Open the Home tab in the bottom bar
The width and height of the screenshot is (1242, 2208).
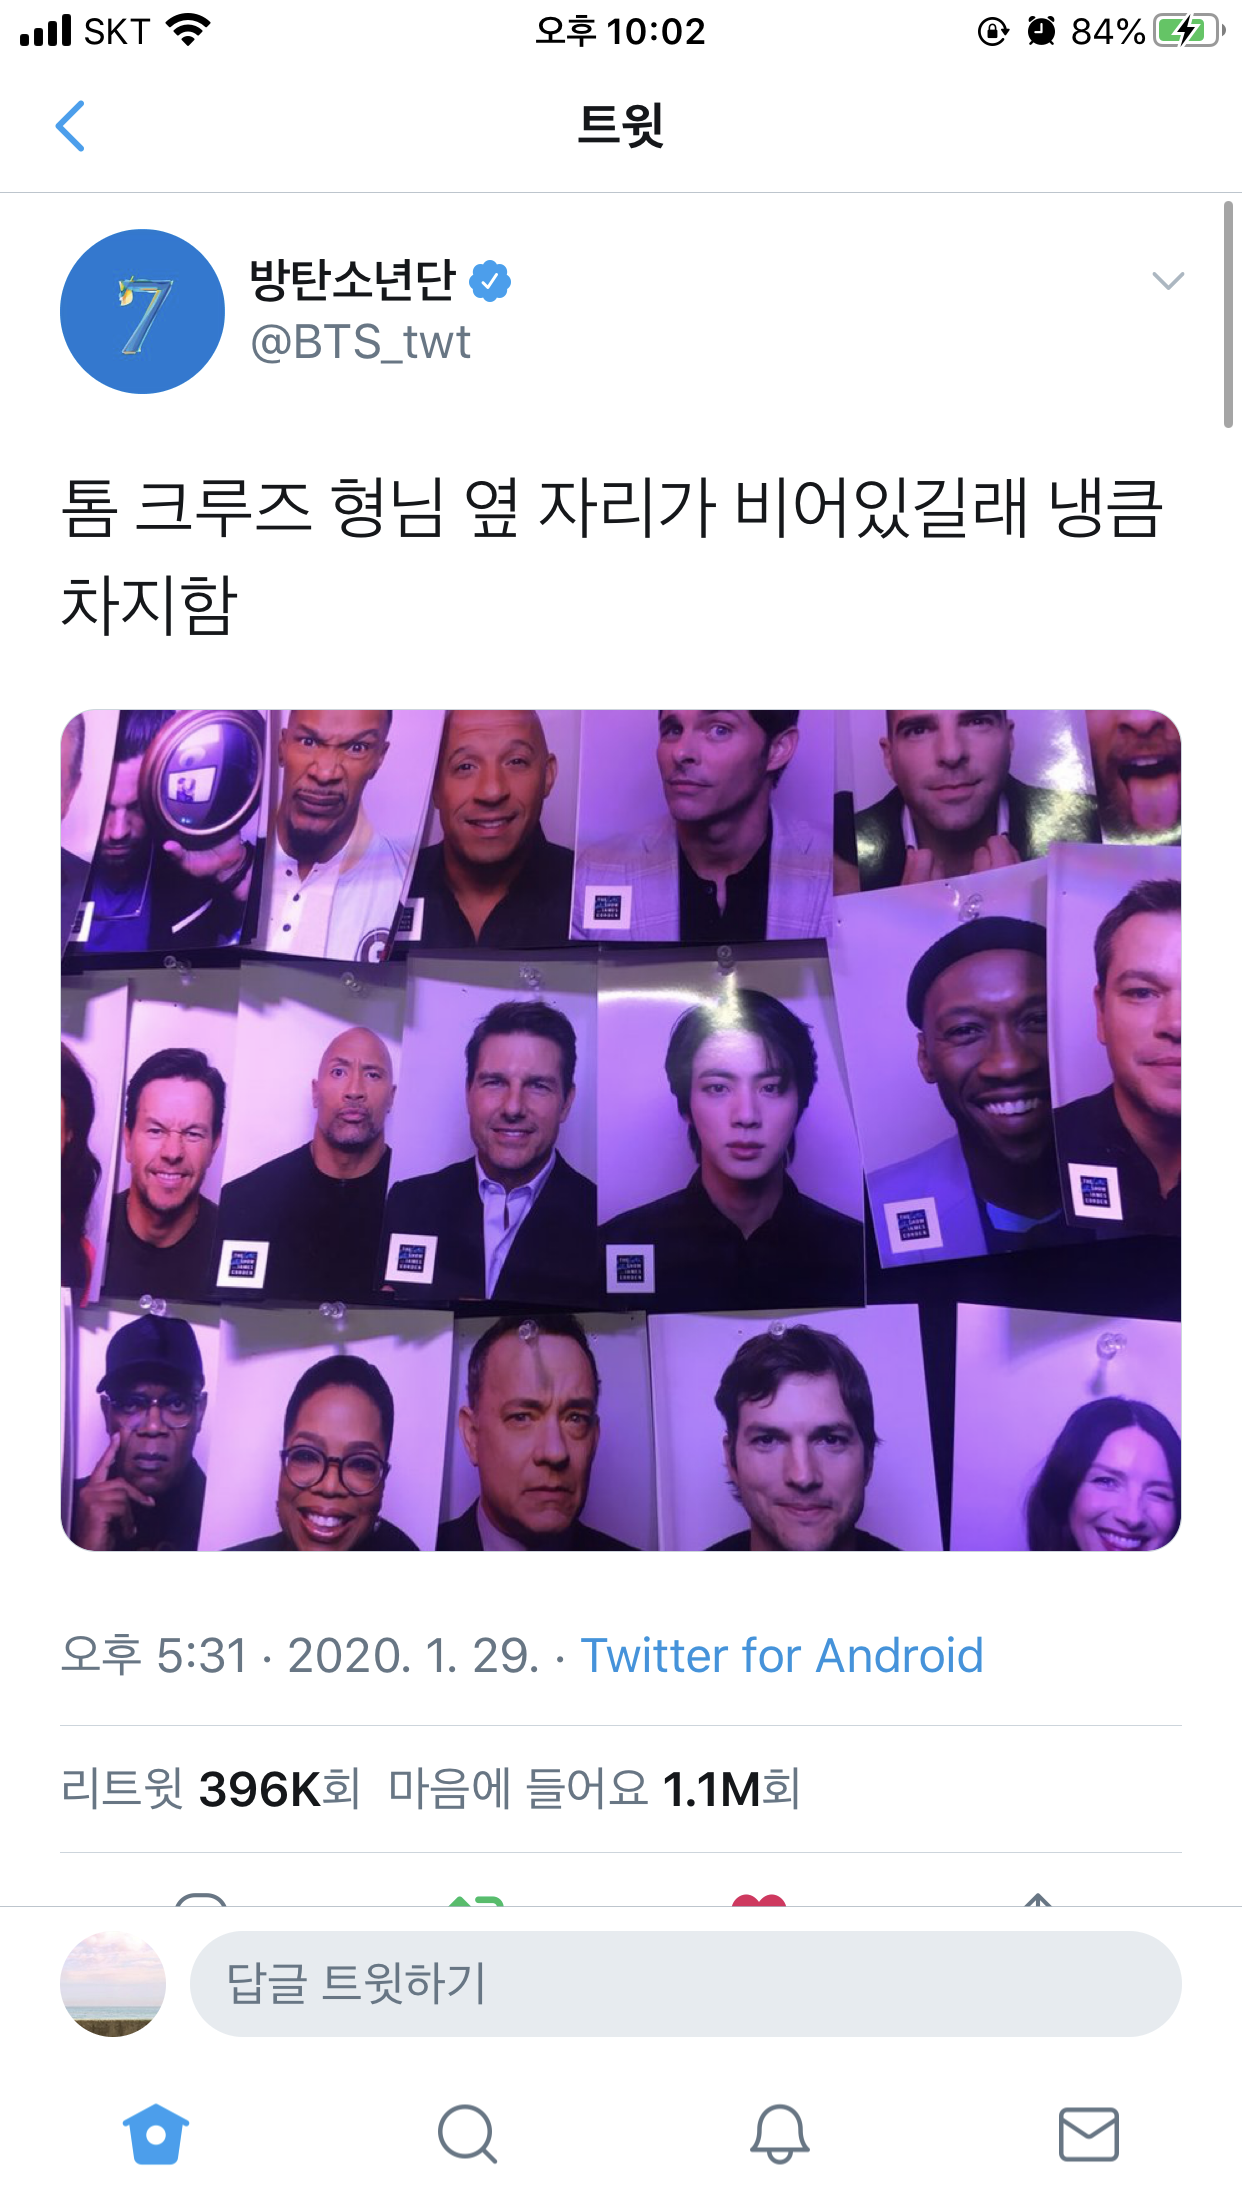155,2134
